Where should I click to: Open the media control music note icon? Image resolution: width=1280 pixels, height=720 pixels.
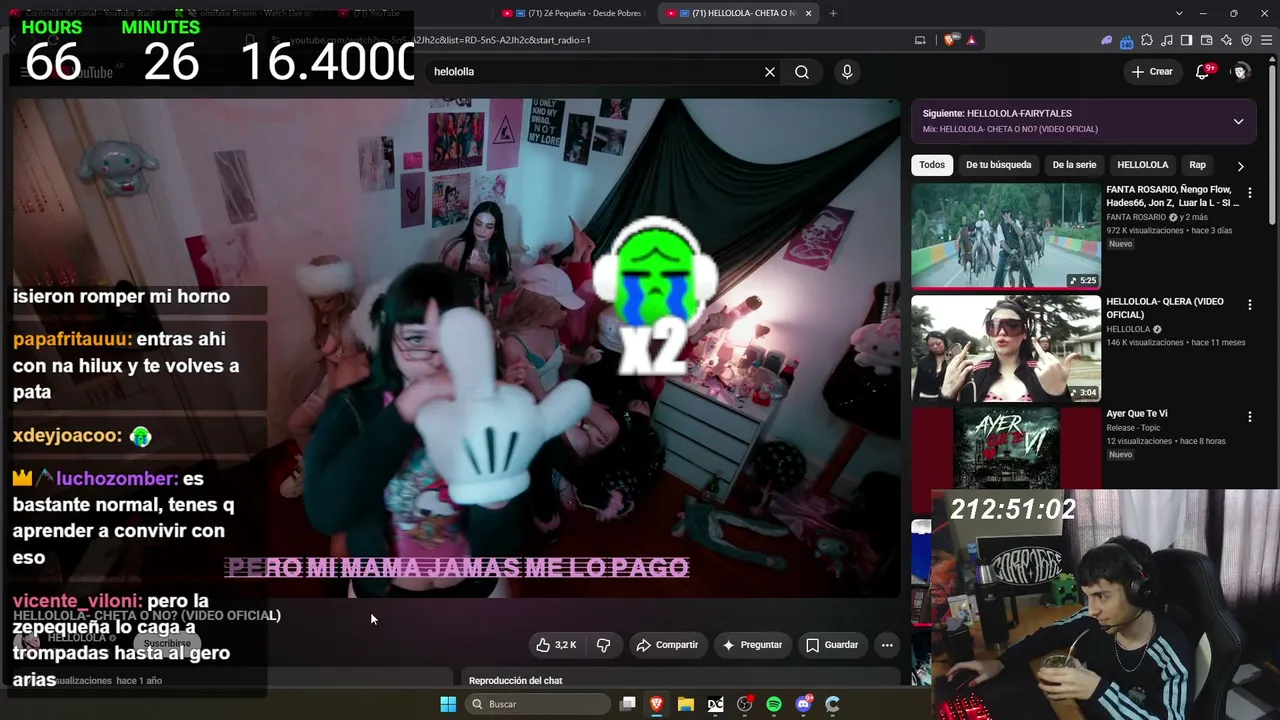tap(1166, 40)
